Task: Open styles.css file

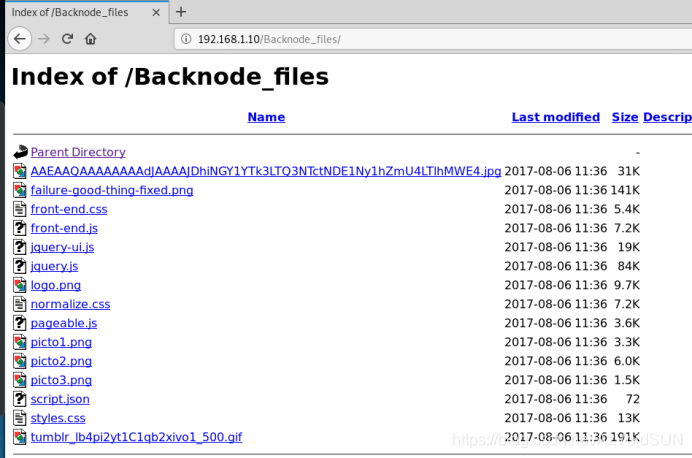Action: coord(58,418)
